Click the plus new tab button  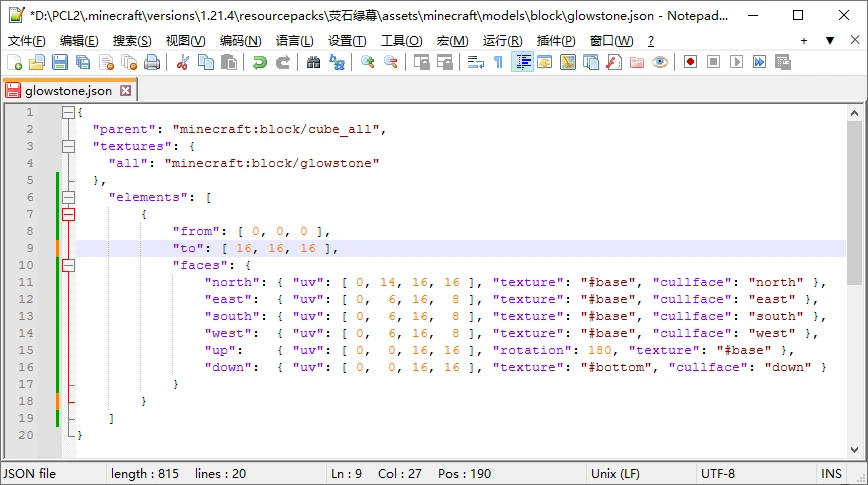[x=804, y=40]
